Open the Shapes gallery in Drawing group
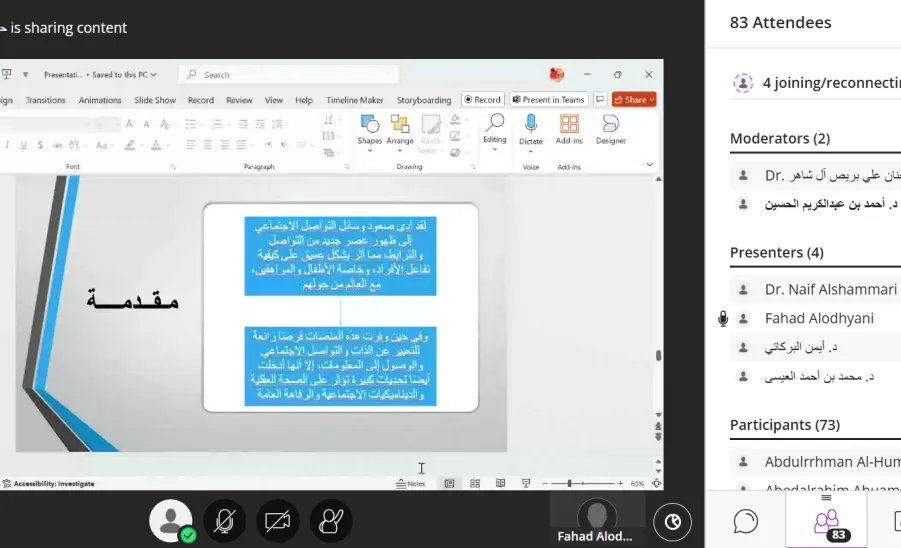The height and width of the screenshot is (548, 901). (369, 132)
